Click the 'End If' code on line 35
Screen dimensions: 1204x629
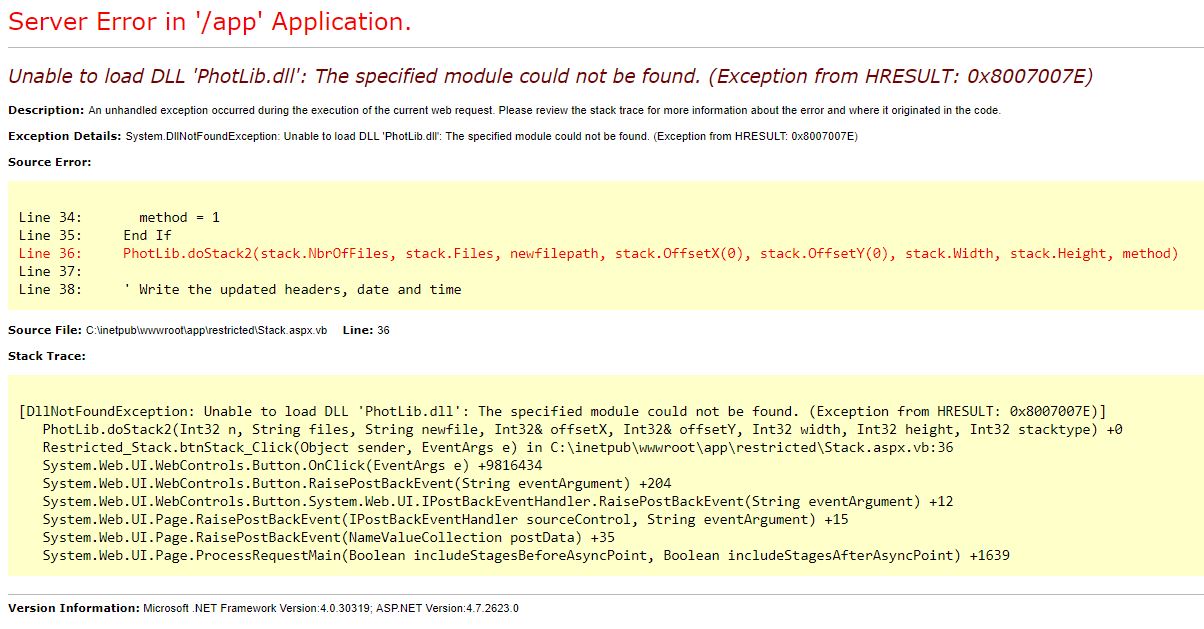coord(147,235)
